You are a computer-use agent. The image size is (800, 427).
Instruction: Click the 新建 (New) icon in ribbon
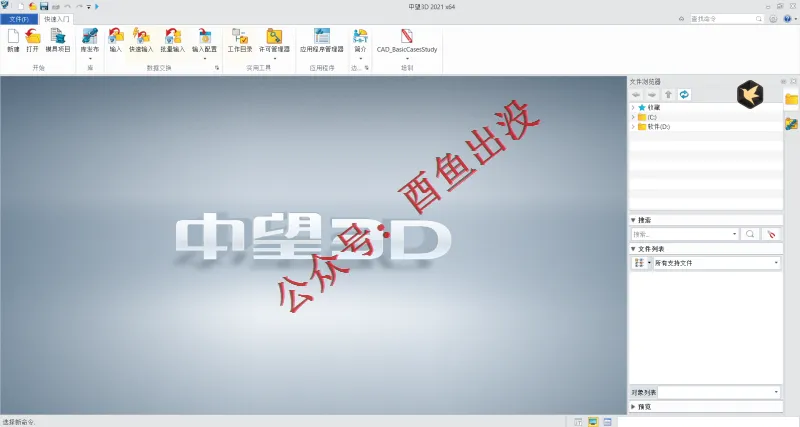tap(13, 37)
